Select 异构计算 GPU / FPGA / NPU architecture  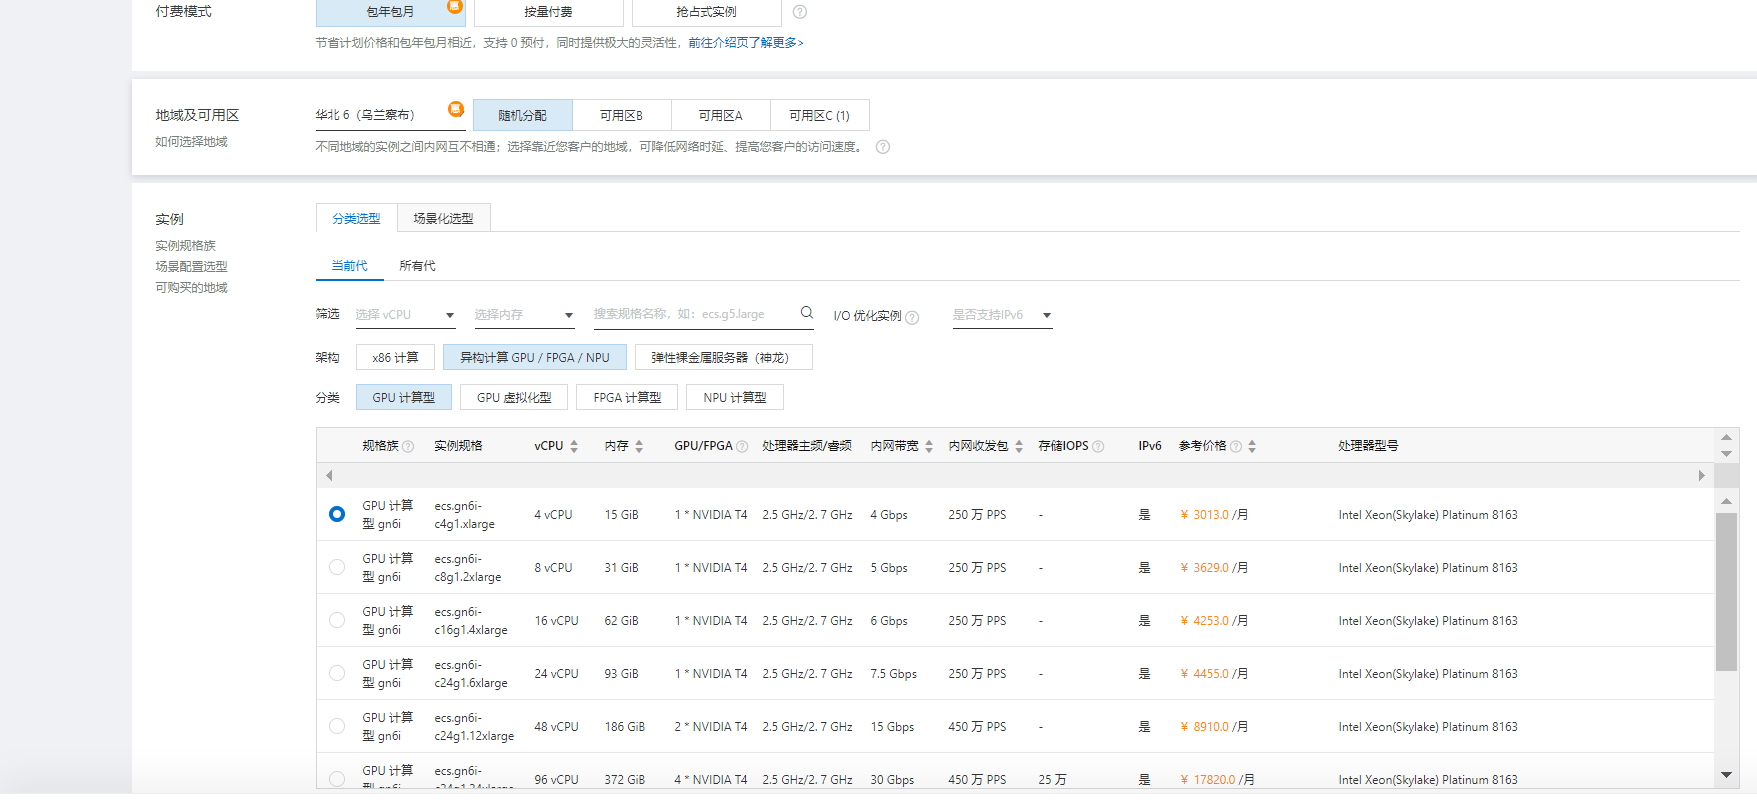pyautogui.click(x=535, y=357)
